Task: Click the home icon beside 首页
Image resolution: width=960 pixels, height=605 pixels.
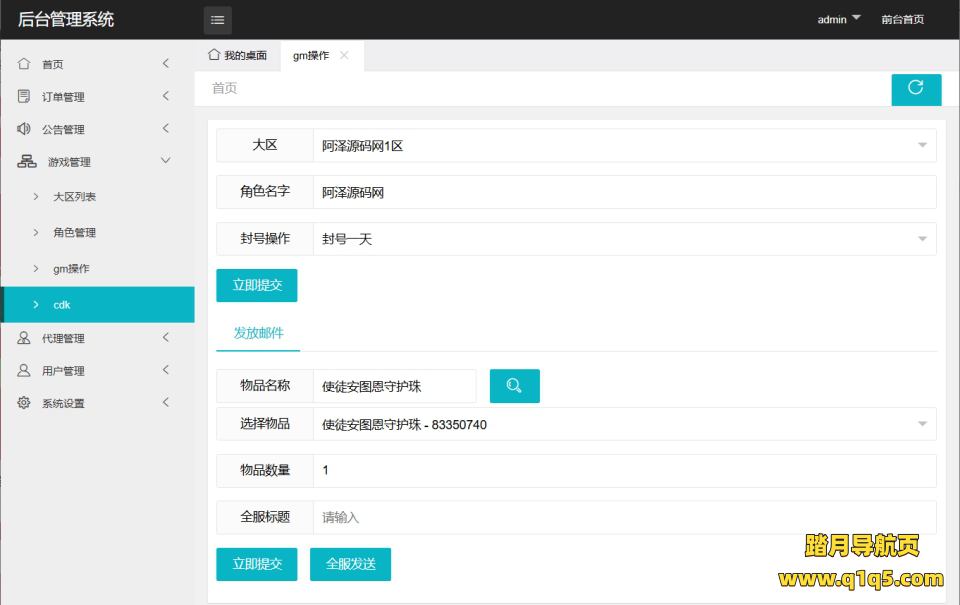Action: point(24,64)
